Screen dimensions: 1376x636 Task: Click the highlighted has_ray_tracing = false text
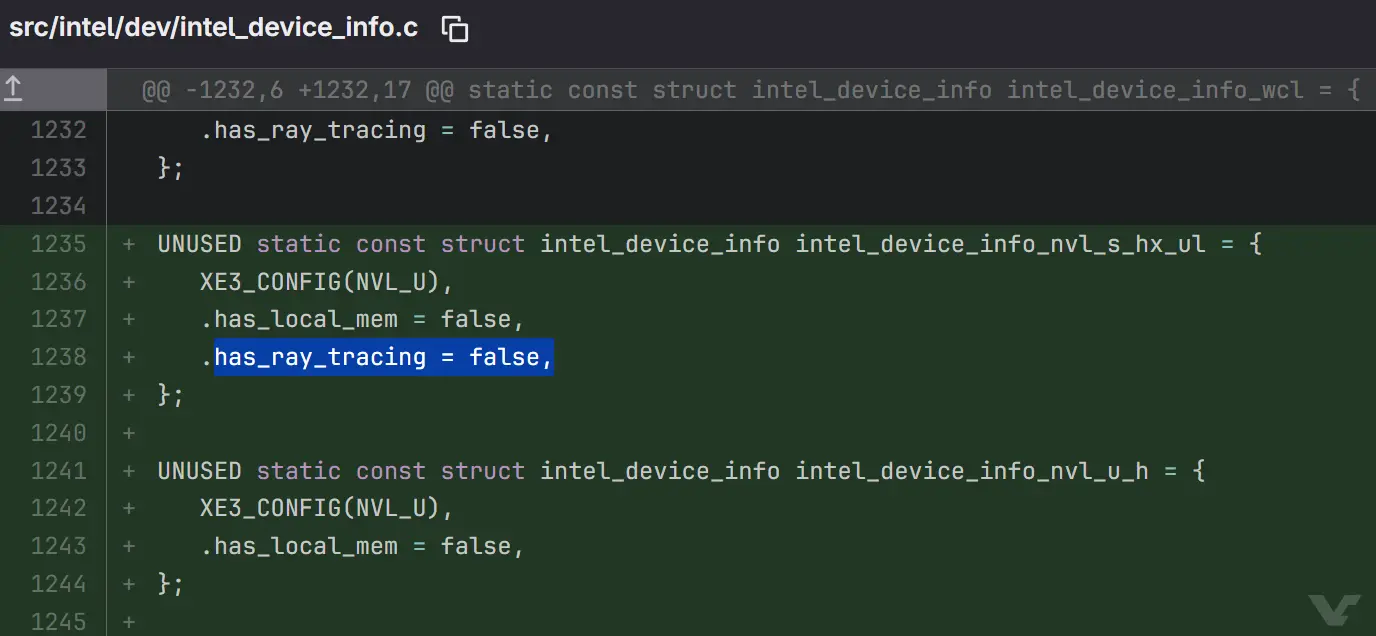point(384,357)
